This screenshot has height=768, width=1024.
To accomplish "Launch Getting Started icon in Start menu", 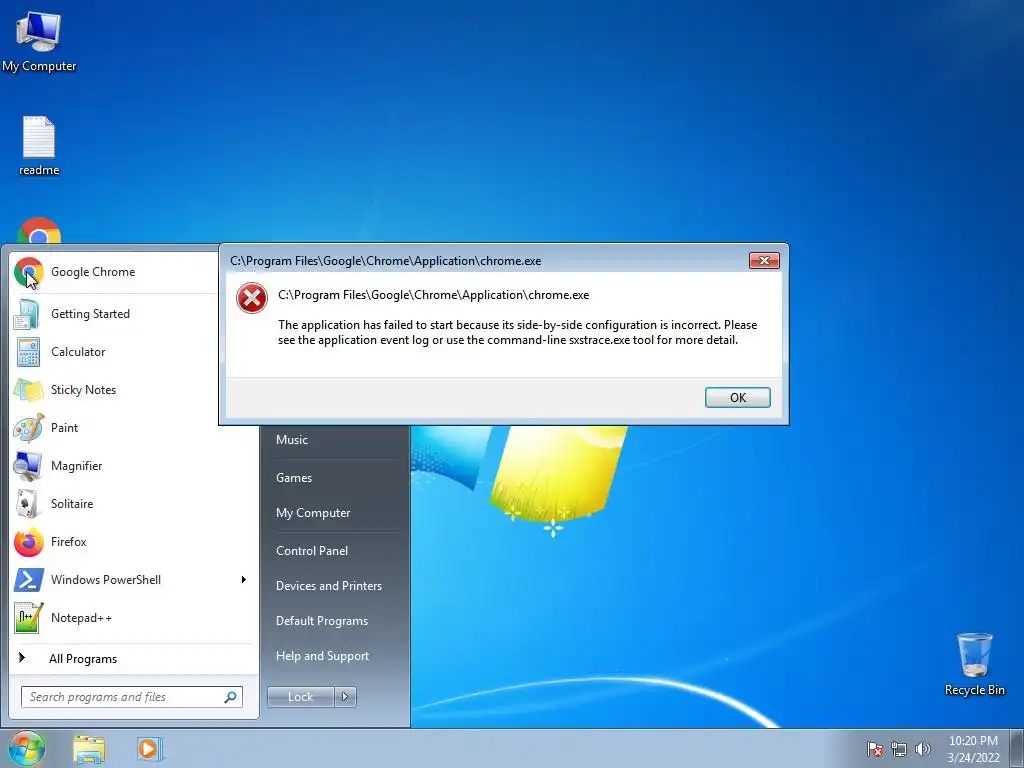I will pyautogui.click(x=28, y=314).
